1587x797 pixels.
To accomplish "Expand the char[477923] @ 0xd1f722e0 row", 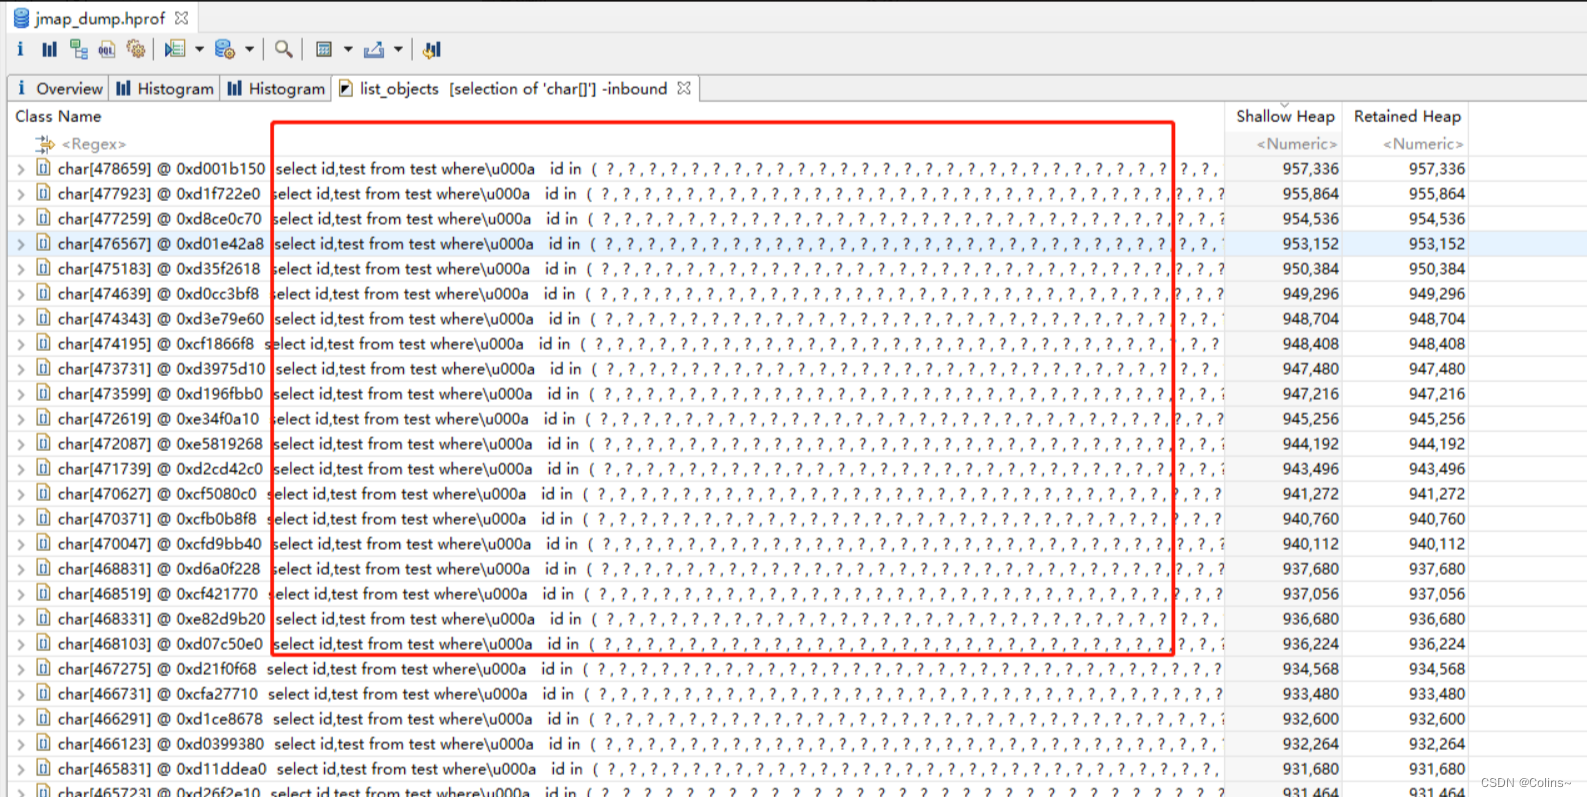I will (20, 194).
